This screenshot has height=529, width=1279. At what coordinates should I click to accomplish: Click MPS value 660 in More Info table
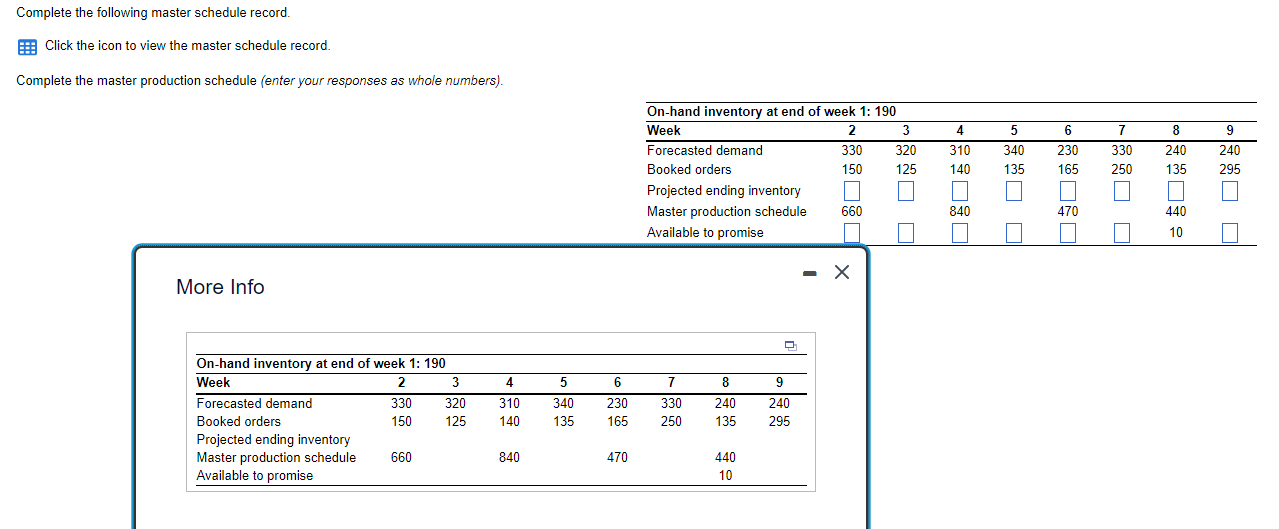(x=401, y=458)
